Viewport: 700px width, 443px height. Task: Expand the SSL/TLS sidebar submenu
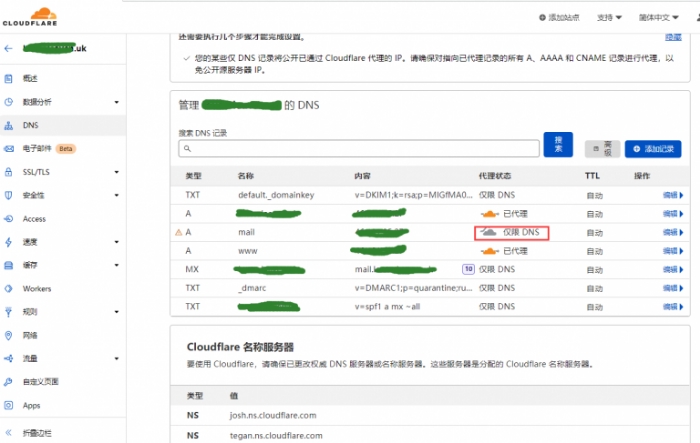point(116,172)
